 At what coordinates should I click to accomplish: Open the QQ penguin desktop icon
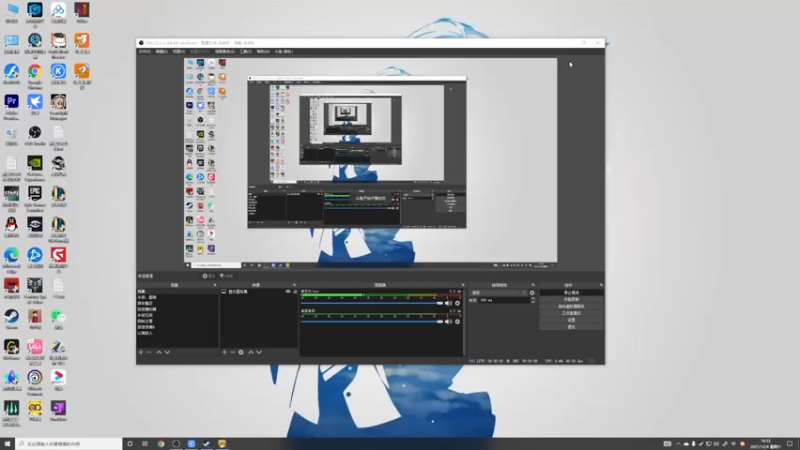click(11, 228)
